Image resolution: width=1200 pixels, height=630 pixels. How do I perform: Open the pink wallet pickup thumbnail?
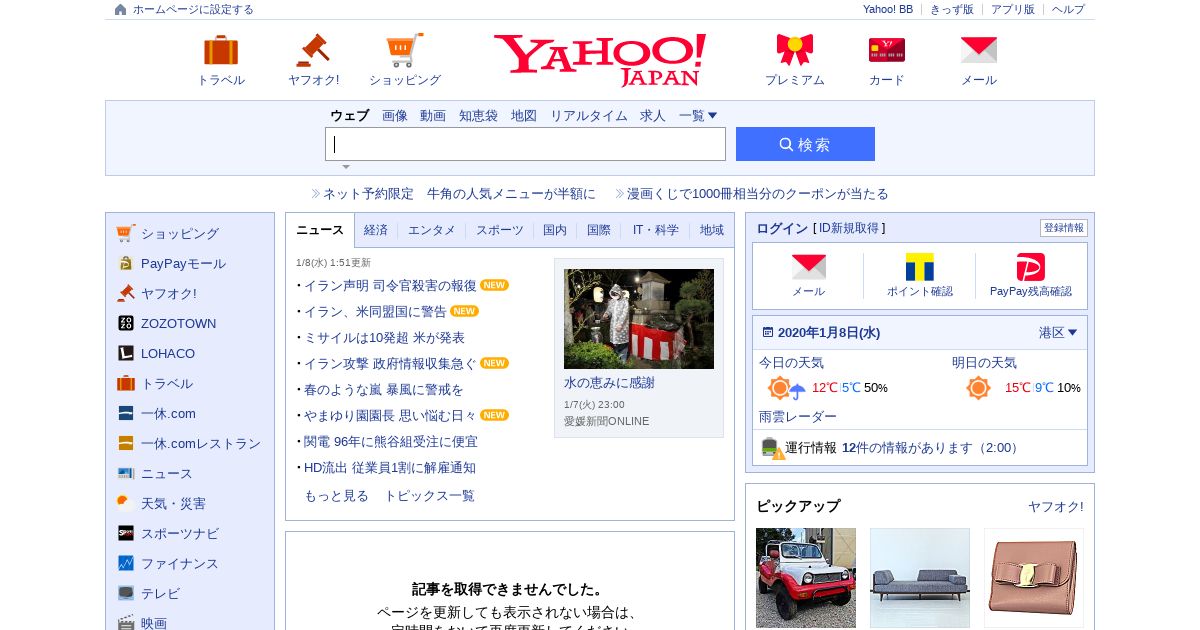pos(1034,578)
